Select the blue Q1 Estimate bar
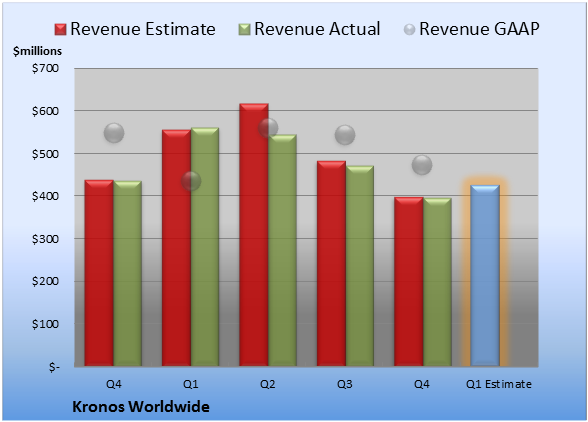Image resolution: width=588 pixels, height=422 pixels. pos(485,275)
